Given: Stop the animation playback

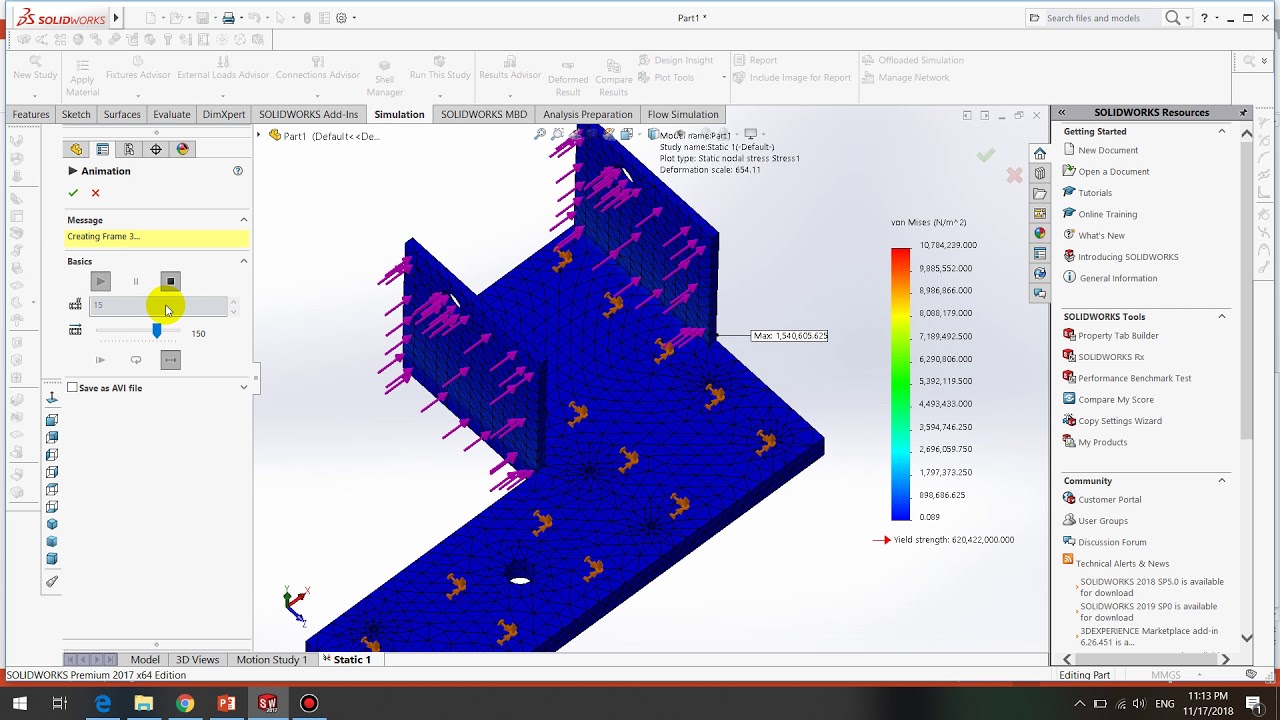Looking at the screenshot, I should coord(170,282).
